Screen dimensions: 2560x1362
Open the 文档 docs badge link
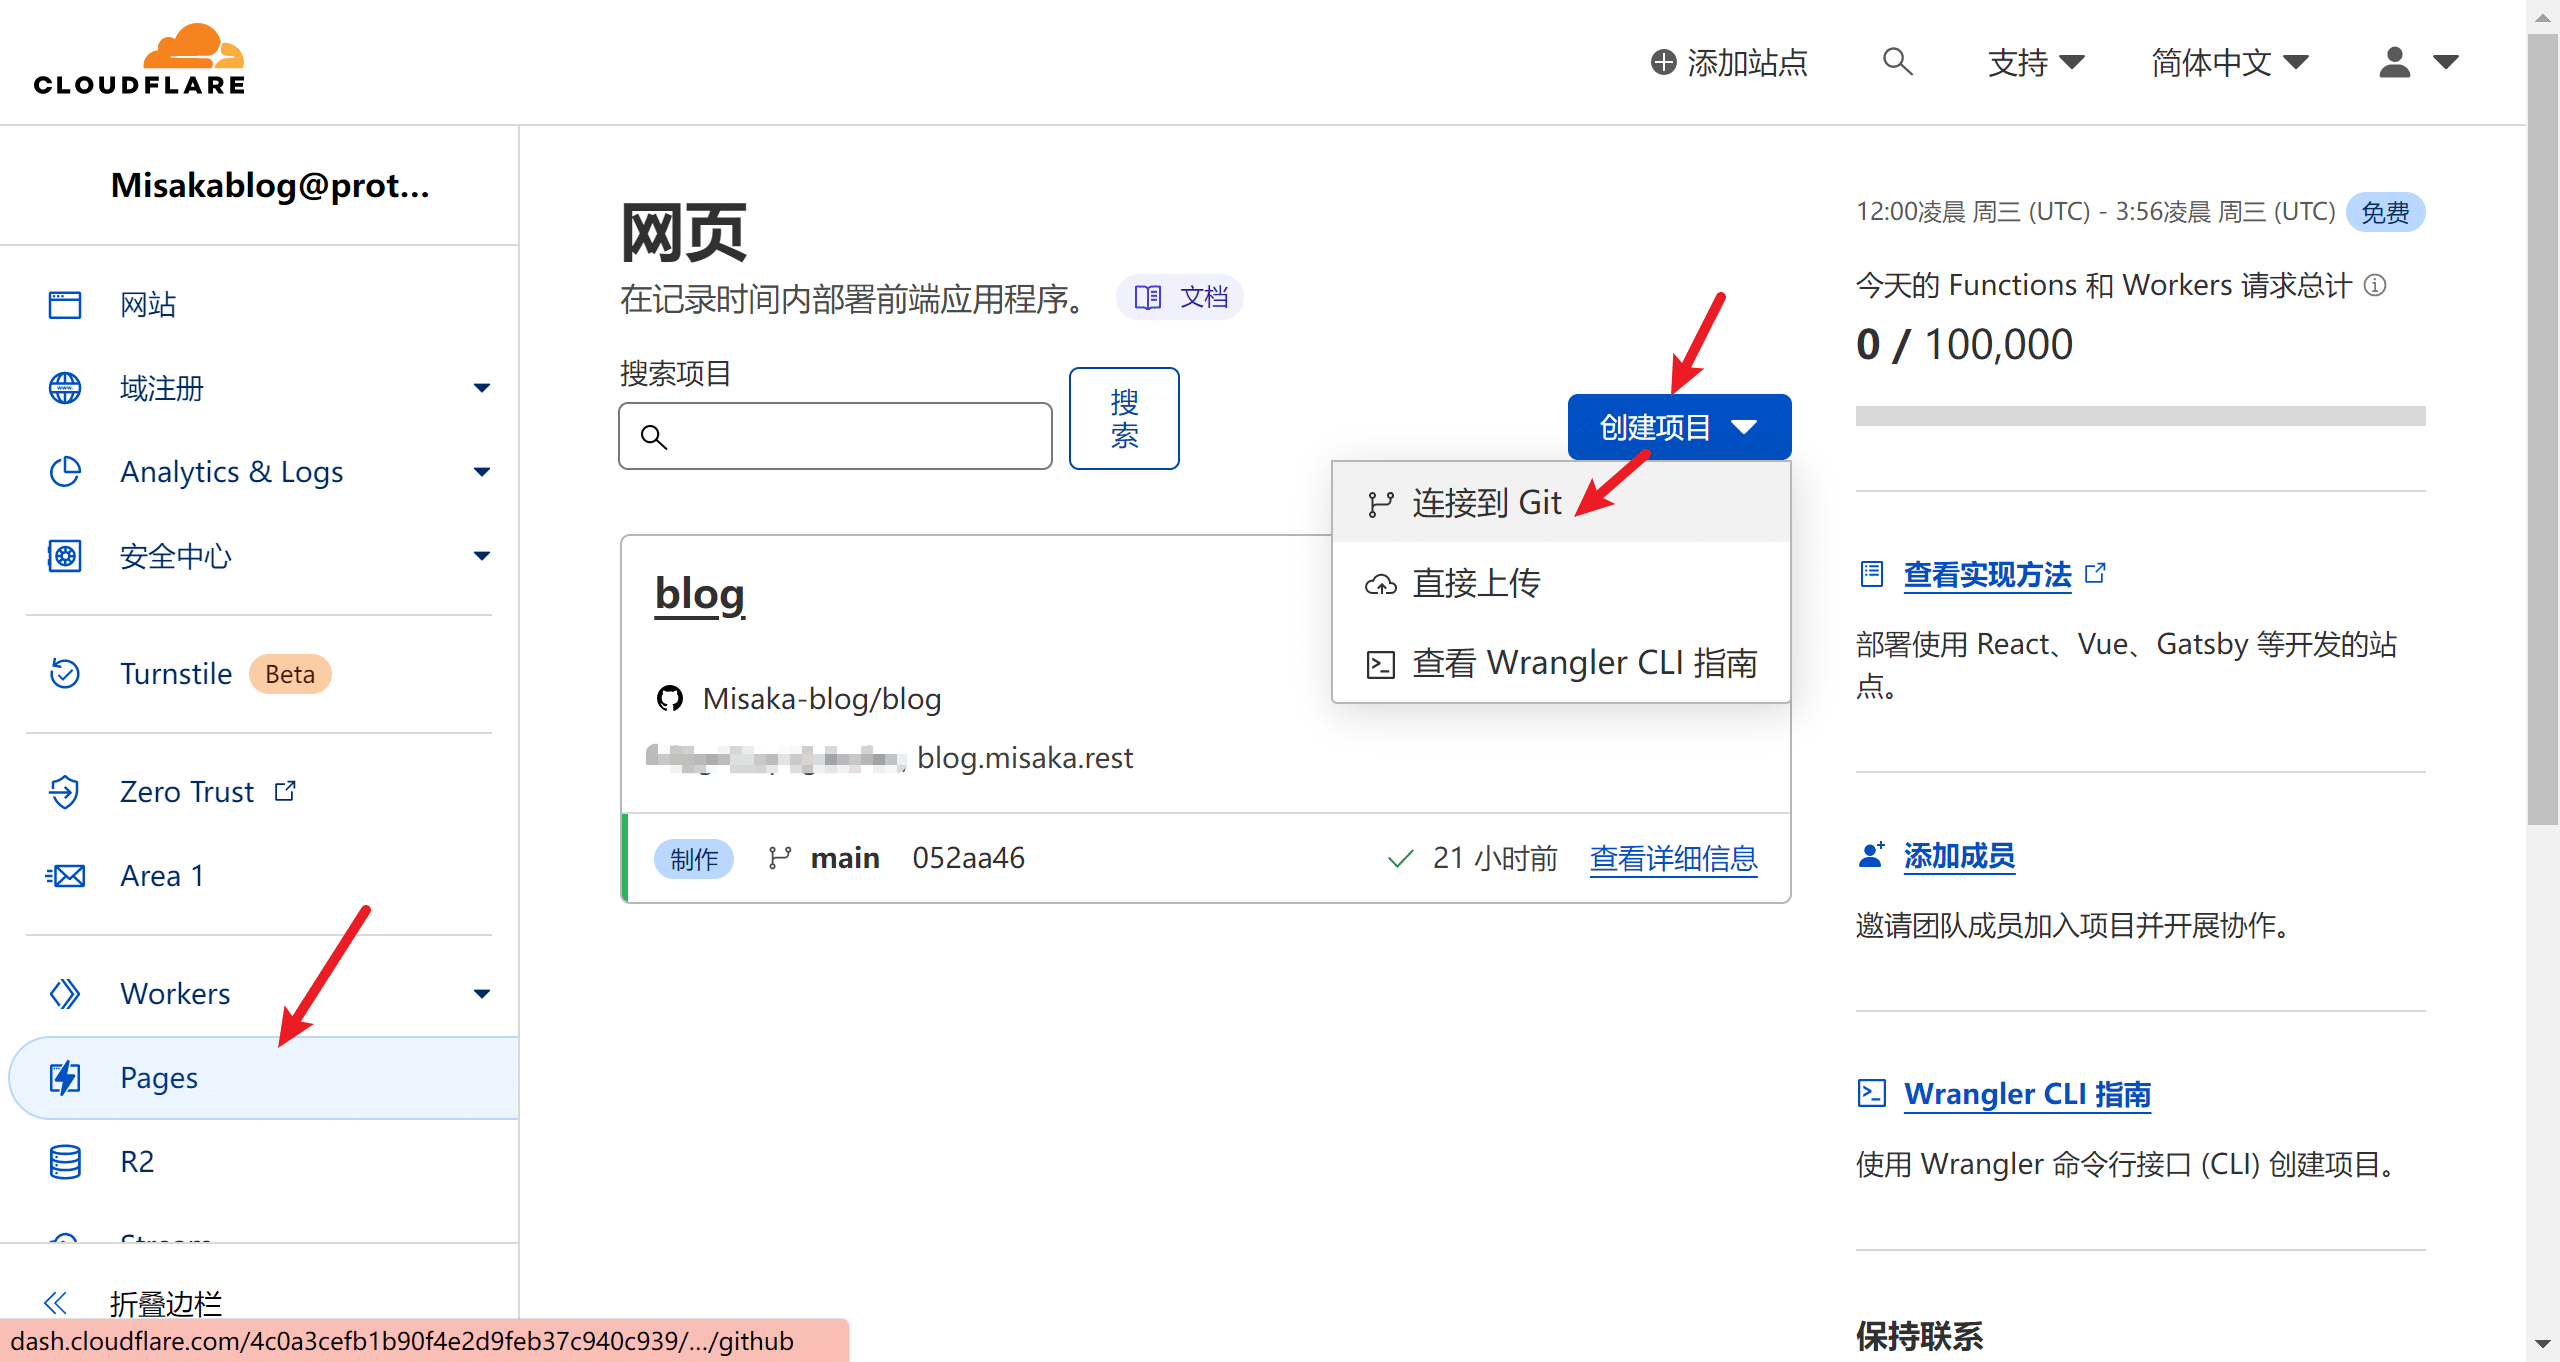(1180, 297)
